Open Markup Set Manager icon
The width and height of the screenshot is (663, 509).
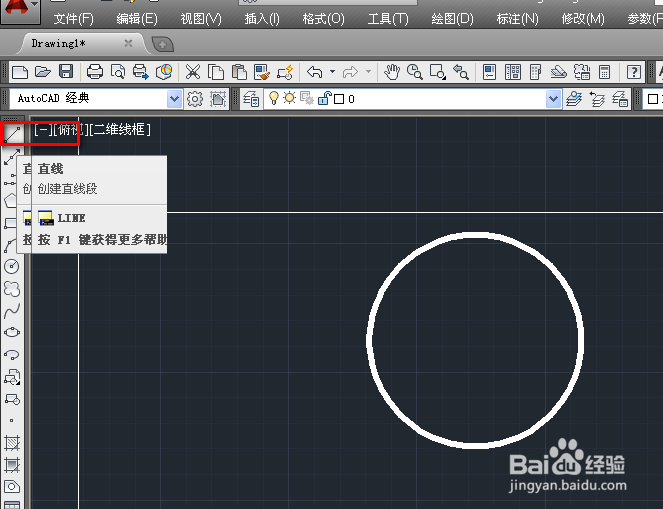582,72
